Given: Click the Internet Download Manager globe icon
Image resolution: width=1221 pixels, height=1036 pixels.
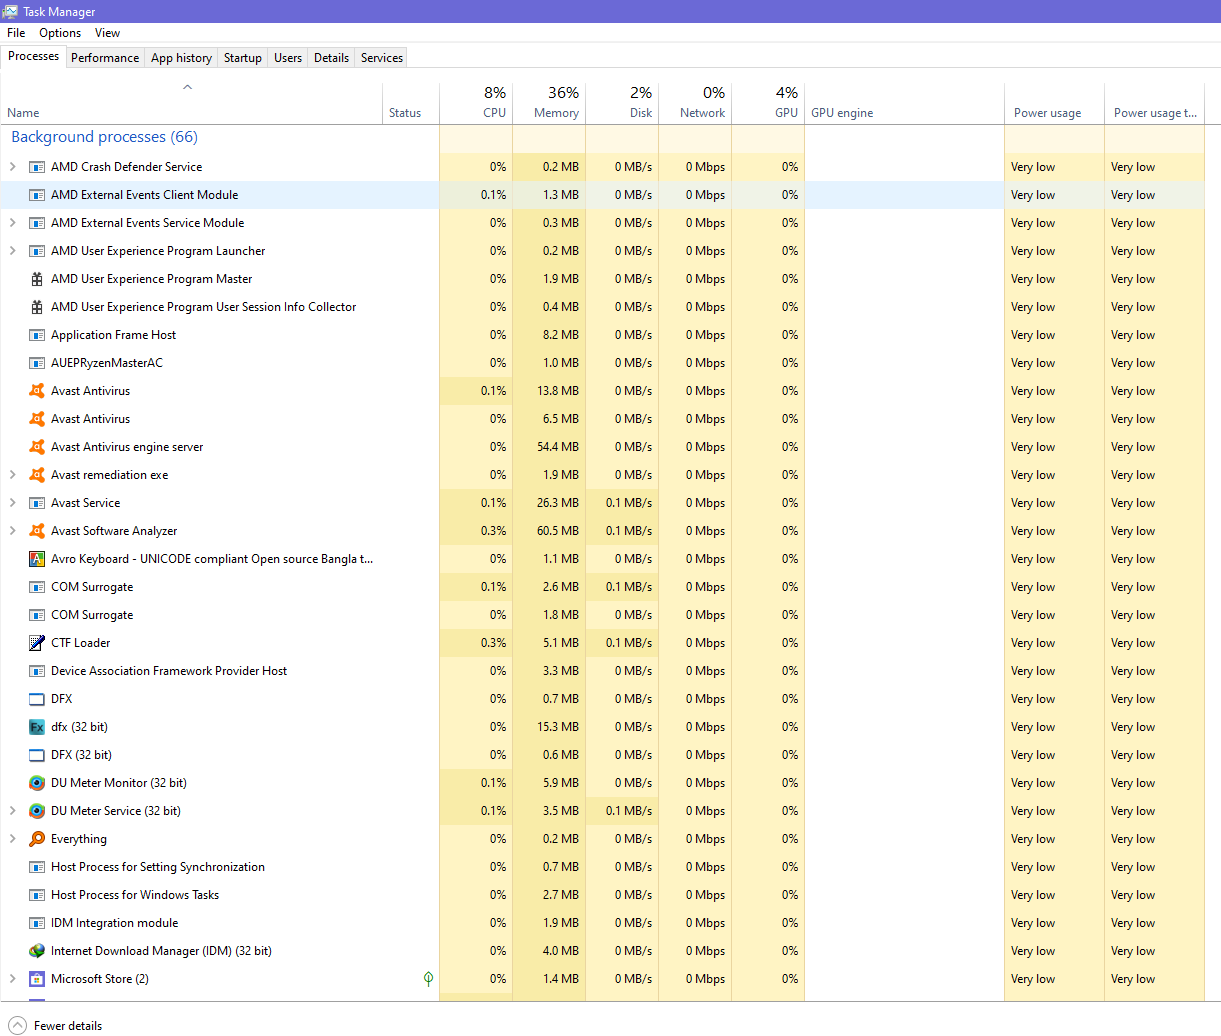Looking at the screenshot, I should pos(37,951).
